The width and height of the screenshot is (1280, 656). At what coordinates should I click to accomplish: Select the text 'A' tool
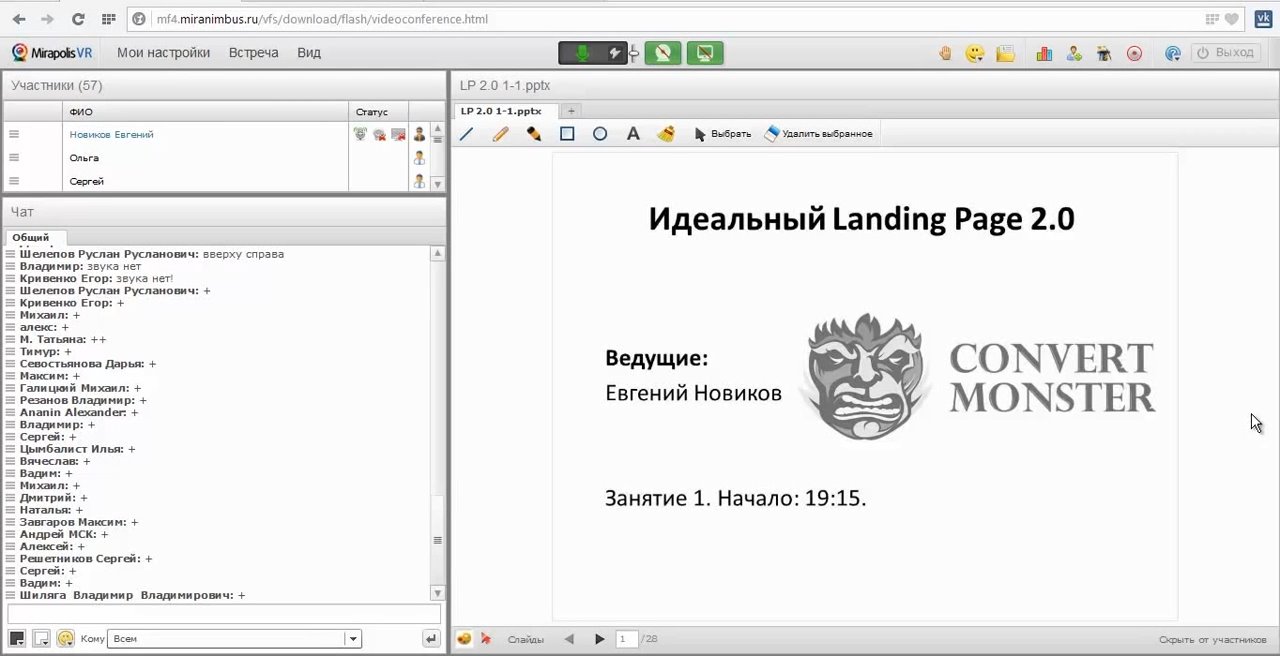tap(633, 134)
